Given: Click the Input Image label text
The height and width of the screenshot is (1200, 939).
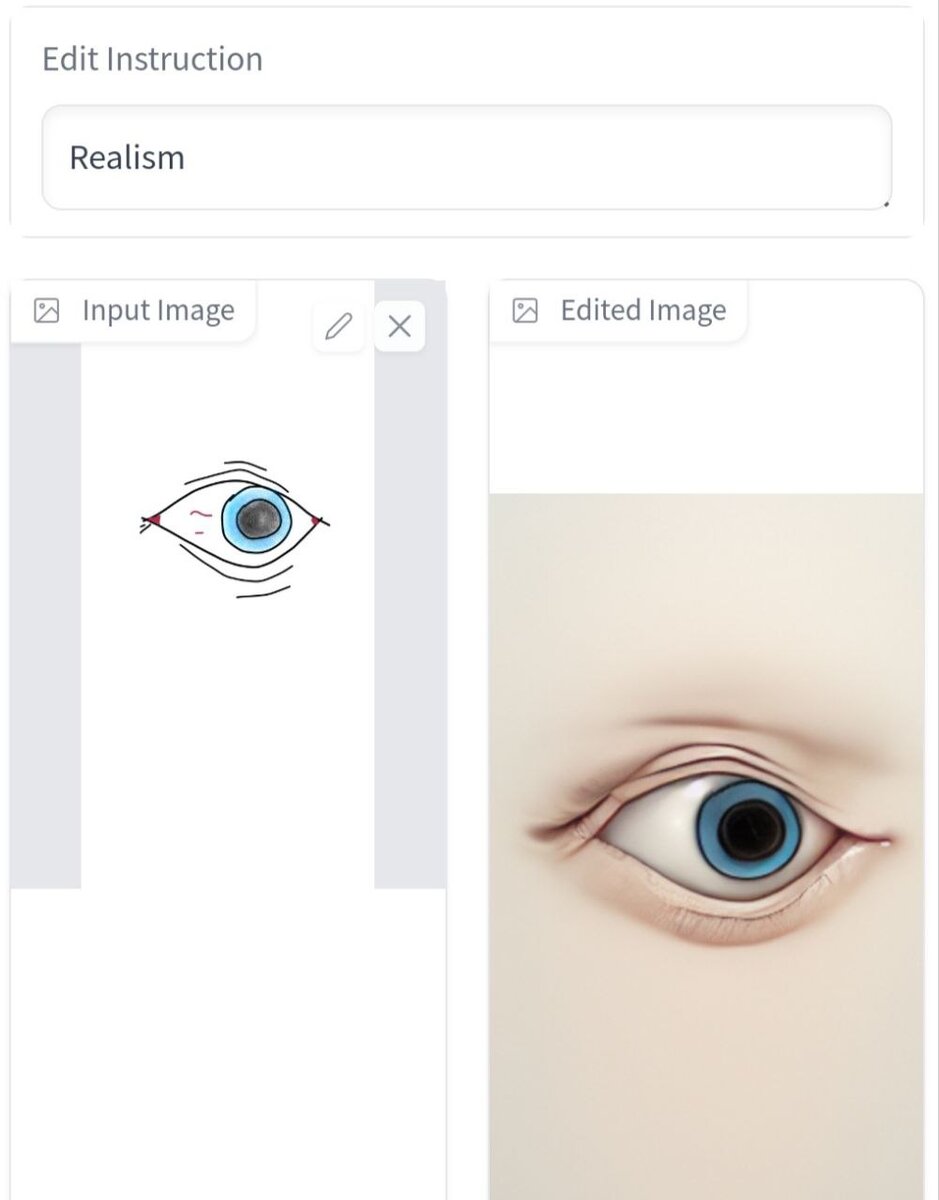Looking at the screenshot, I should coord(158,311).
